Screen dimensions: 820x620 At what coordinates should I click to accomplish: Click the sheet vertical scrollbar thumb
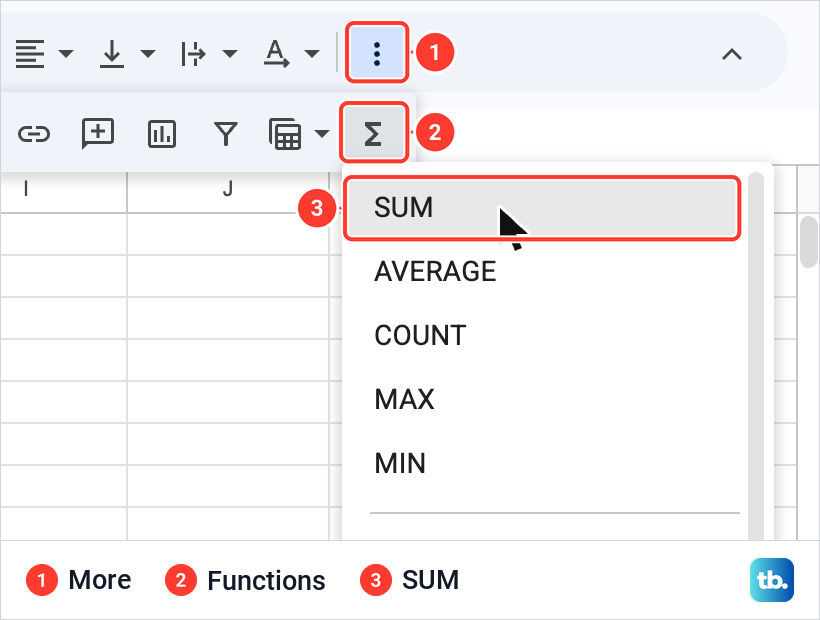[x=809, y=242]
